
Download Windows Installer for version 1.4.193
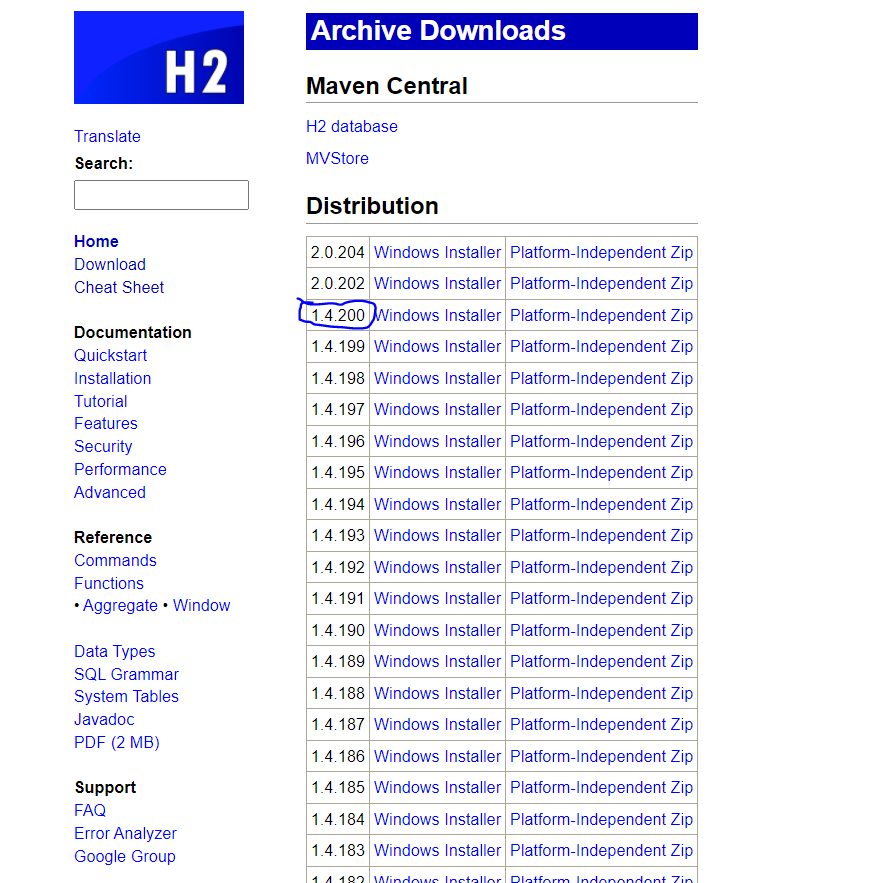coord(437,535)
